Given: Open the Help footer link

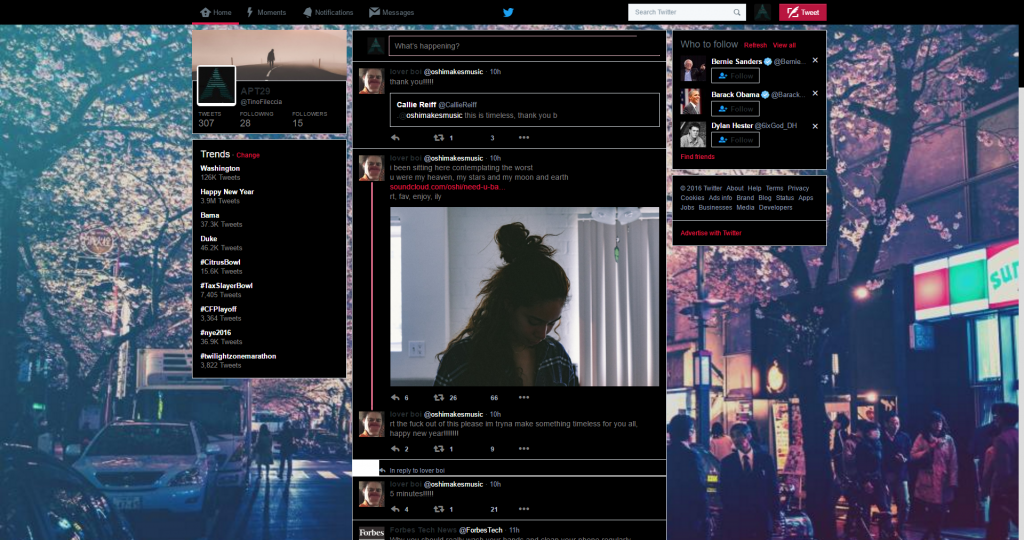Looking at the screenshot, I should [754, 188].
